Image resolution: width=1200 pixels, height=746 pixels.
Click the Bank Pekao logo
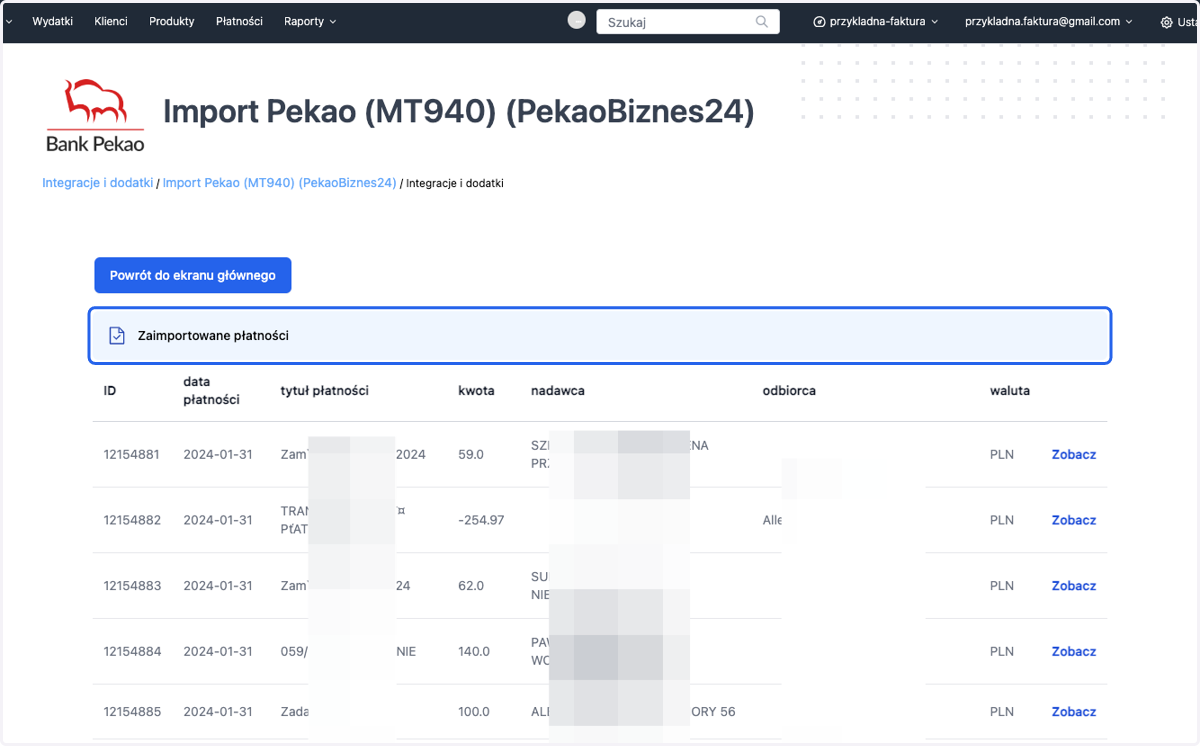coord(95,116)
